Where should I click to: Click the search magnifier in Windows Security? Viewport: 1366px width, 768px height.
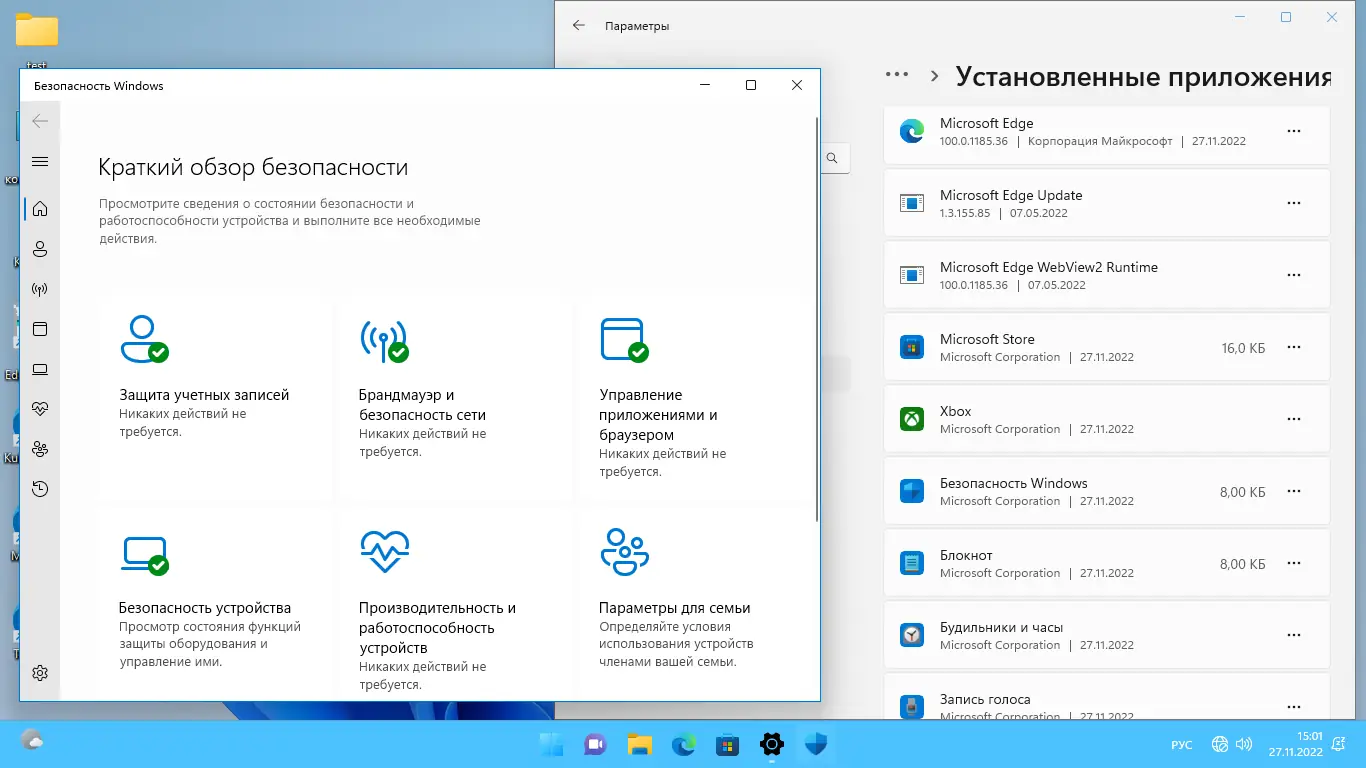coord(831,157)
